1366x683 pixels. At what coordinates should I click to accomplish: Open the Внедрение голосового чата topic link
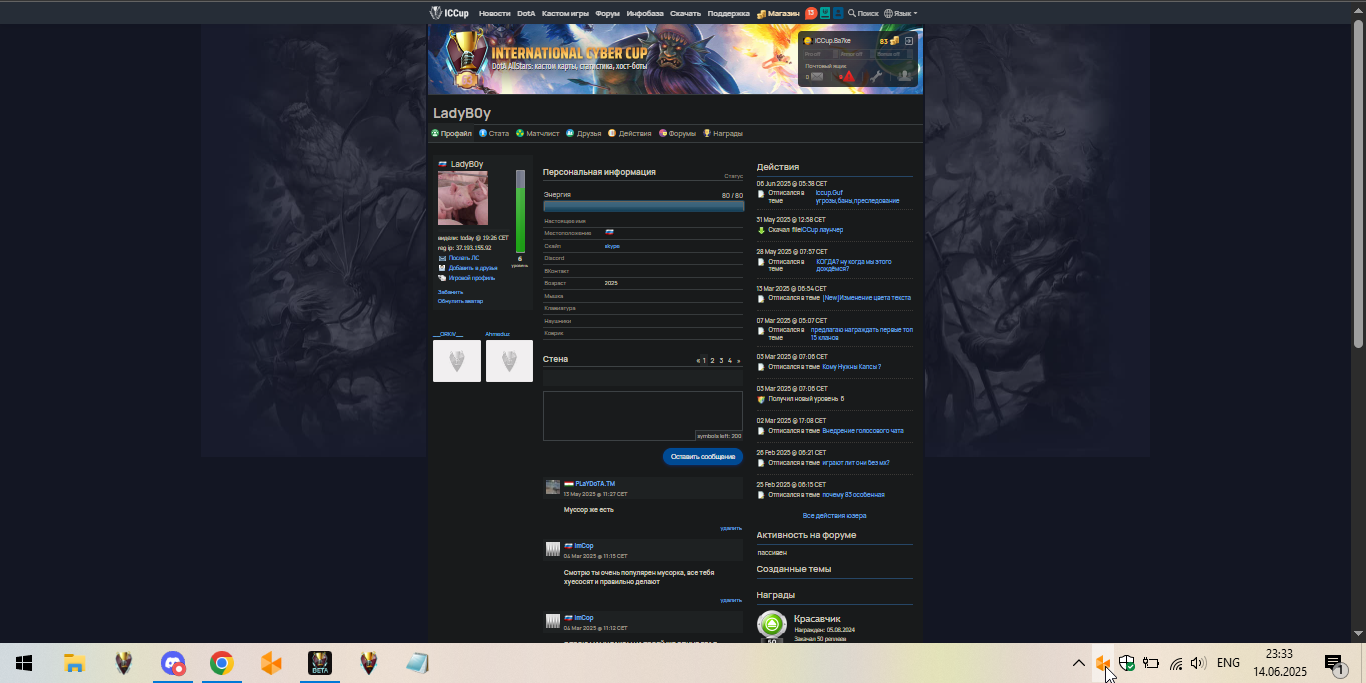(x=863, y=431)
